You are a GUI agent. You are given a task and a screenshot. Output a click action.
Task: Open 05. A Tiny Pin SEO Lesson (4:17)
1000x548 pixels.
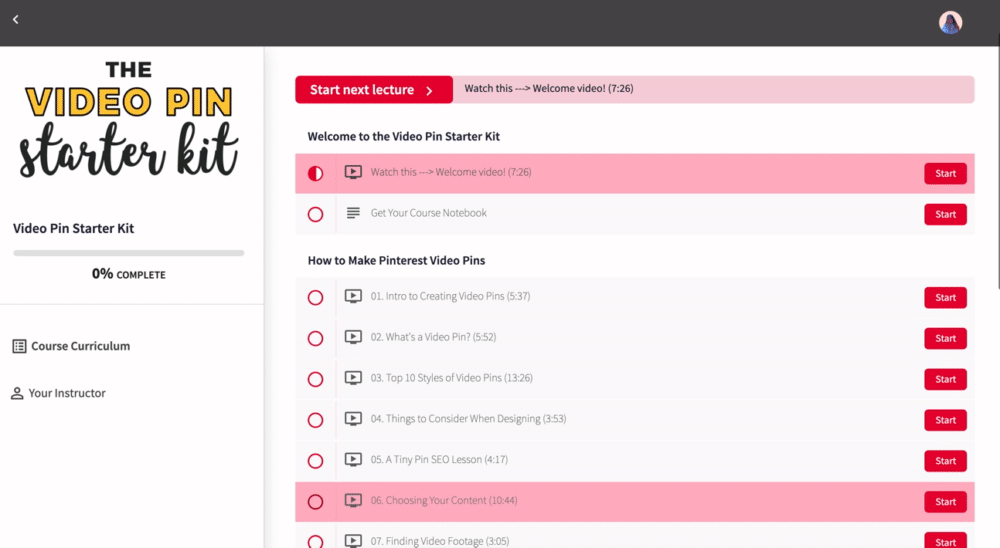[439, 459]
